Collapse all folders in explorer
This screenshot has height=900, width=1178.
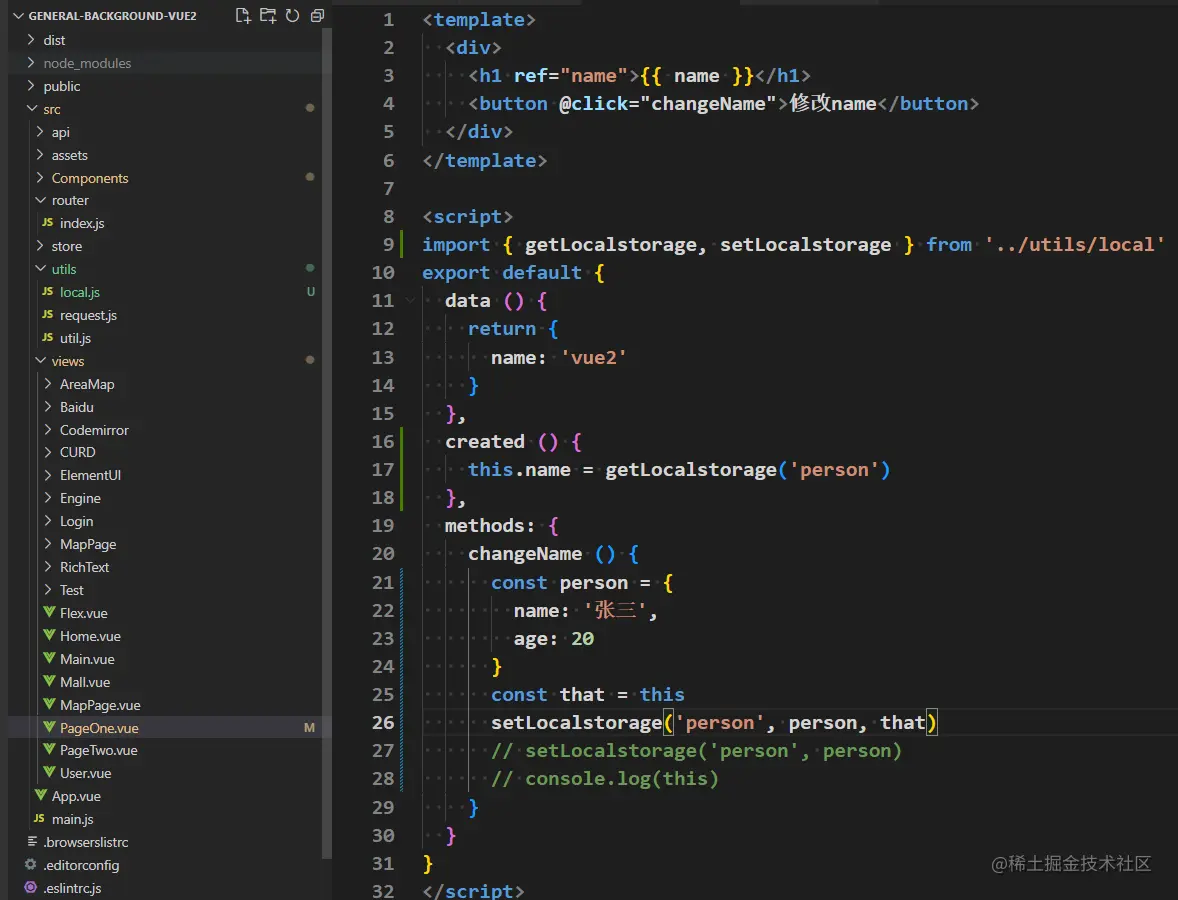317,16
